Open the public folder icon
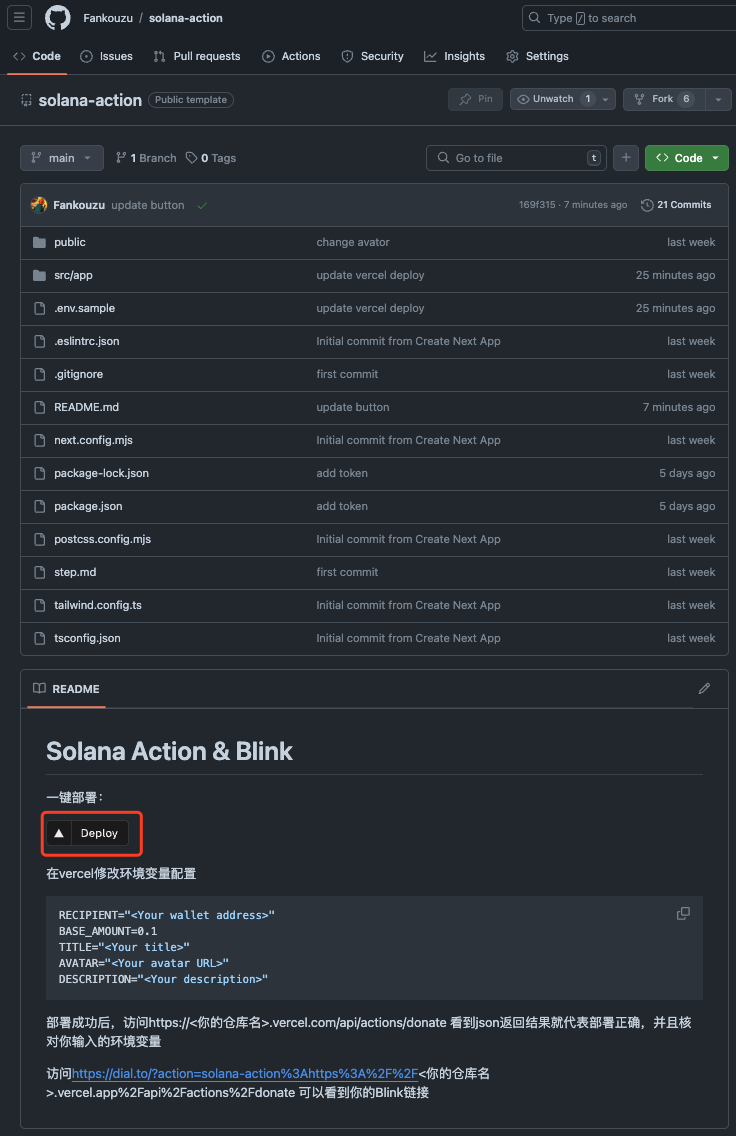This screenshot has height=1136, width=736. click(x=39, y=242)
